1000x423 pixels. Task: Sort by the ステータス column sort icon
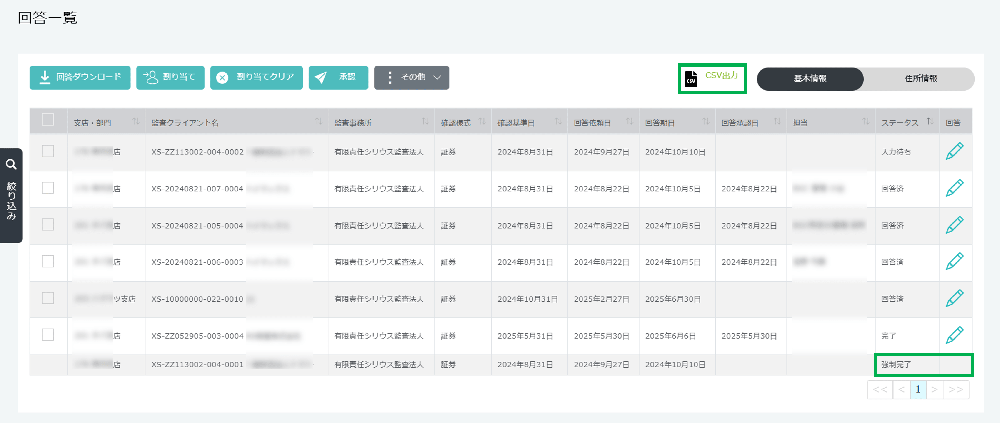[x=930, y=122]
